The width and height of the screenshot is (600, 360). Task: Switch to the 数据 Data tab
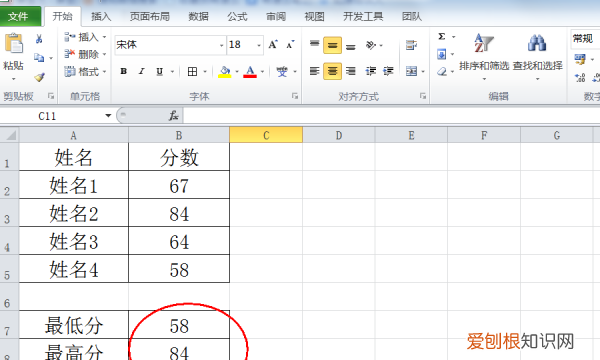click(x=199, y=16)
